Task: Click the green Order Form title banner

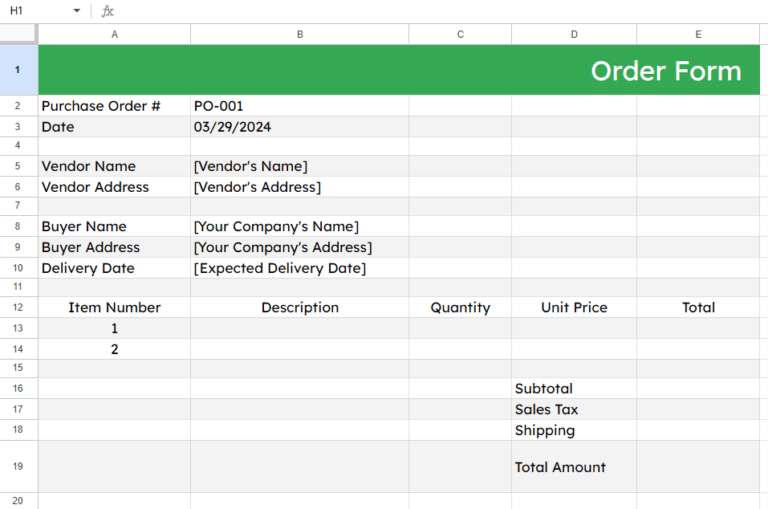Action: pos(399,70)
